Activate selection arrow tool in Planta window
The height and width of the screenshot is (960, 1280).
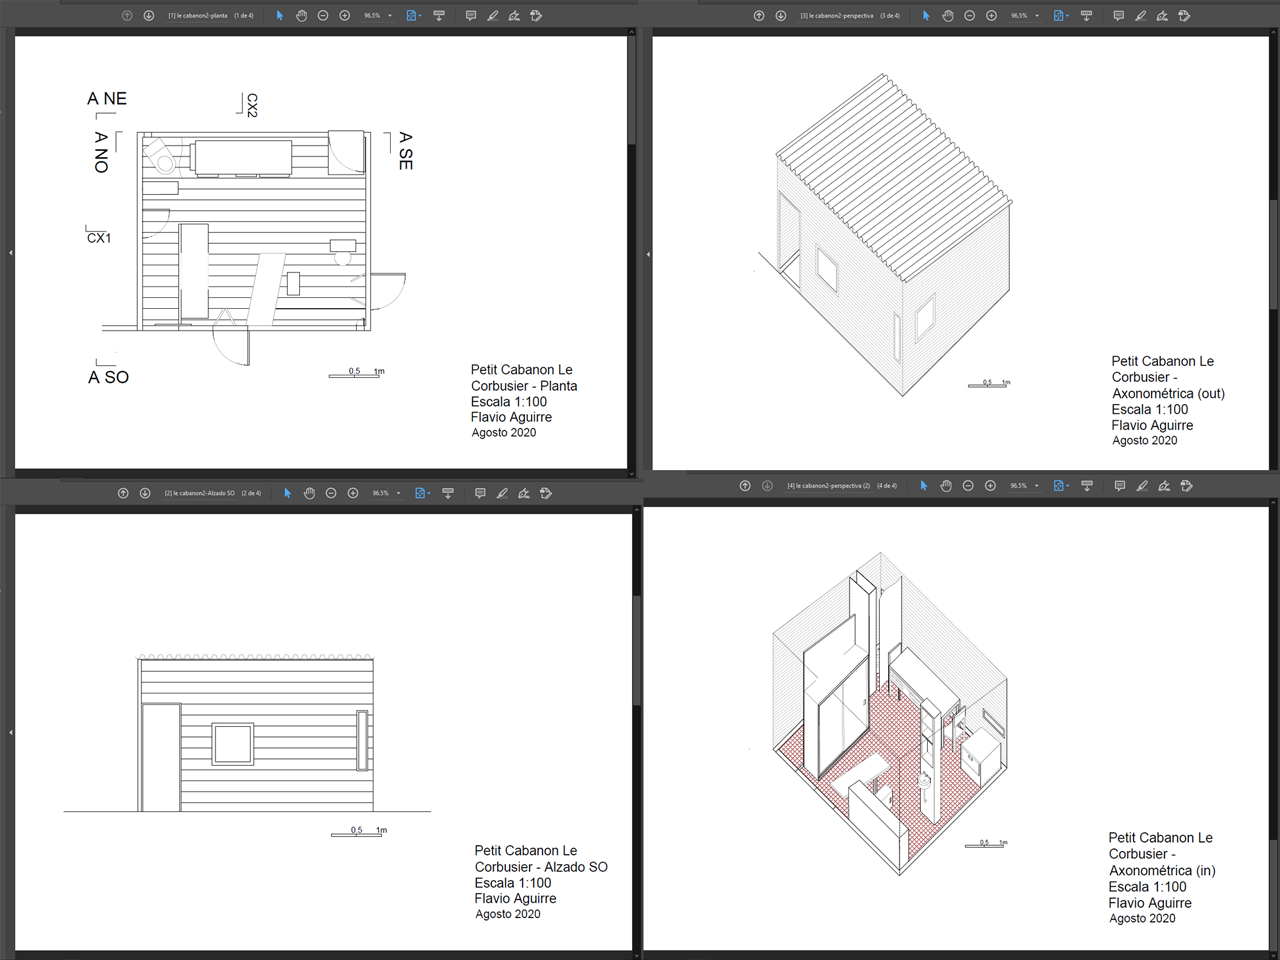pyautogui.click(x=280, y=16)
